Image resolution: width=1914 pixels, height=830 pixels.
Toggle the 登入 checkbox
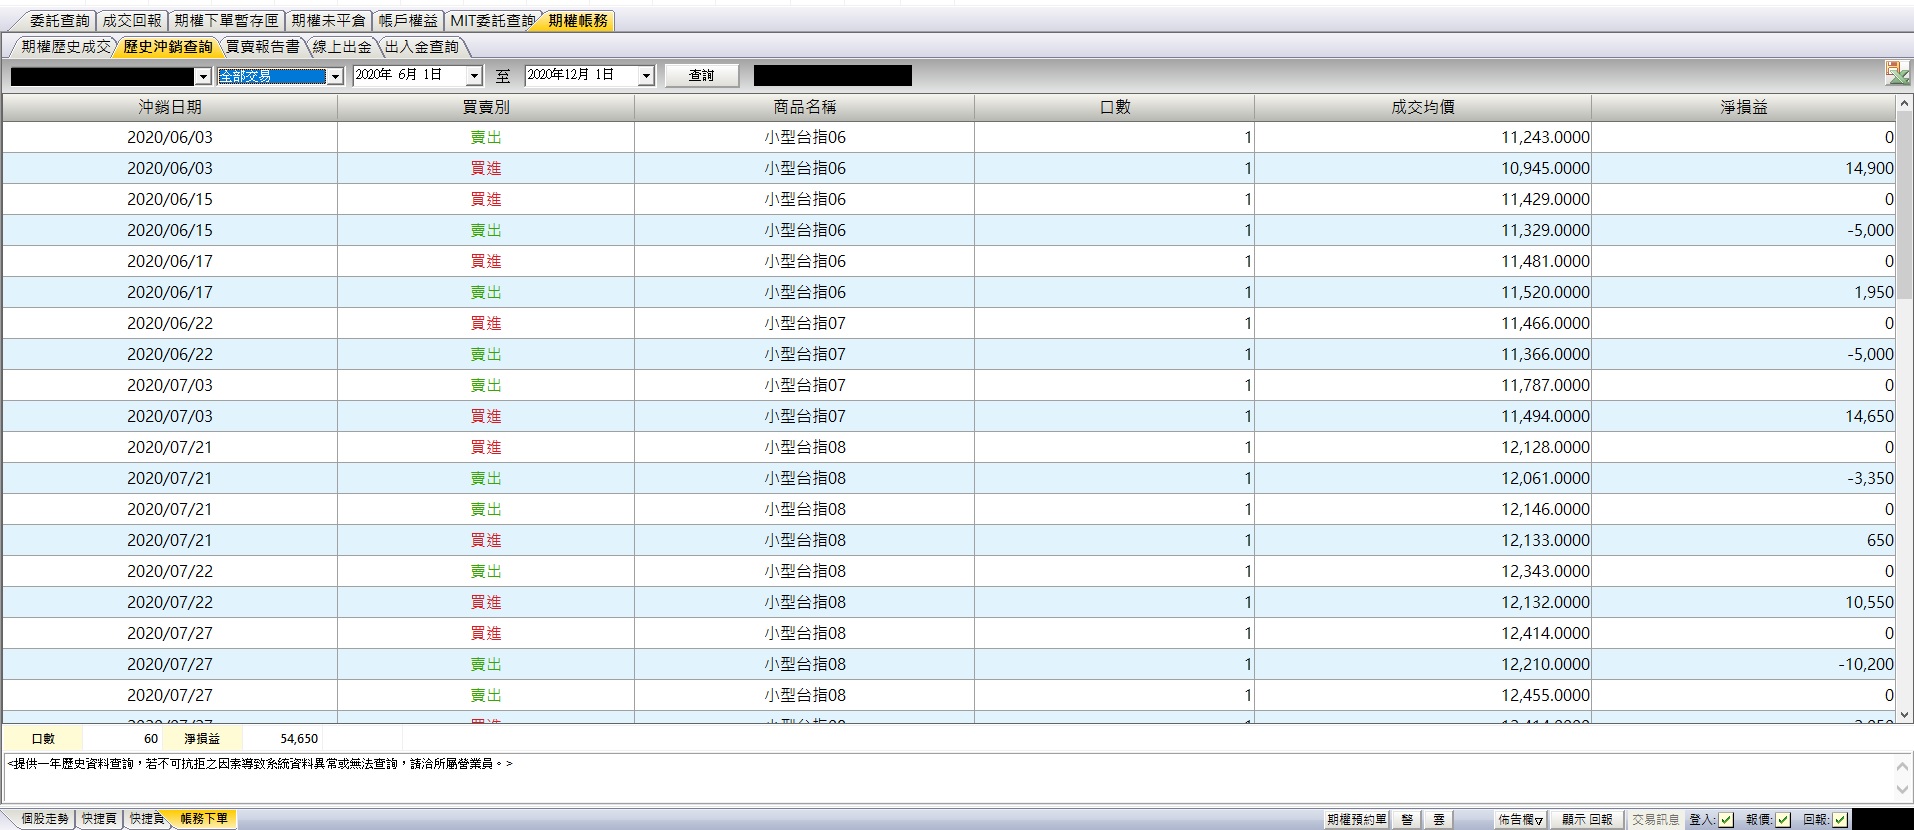coord(1726,820)
